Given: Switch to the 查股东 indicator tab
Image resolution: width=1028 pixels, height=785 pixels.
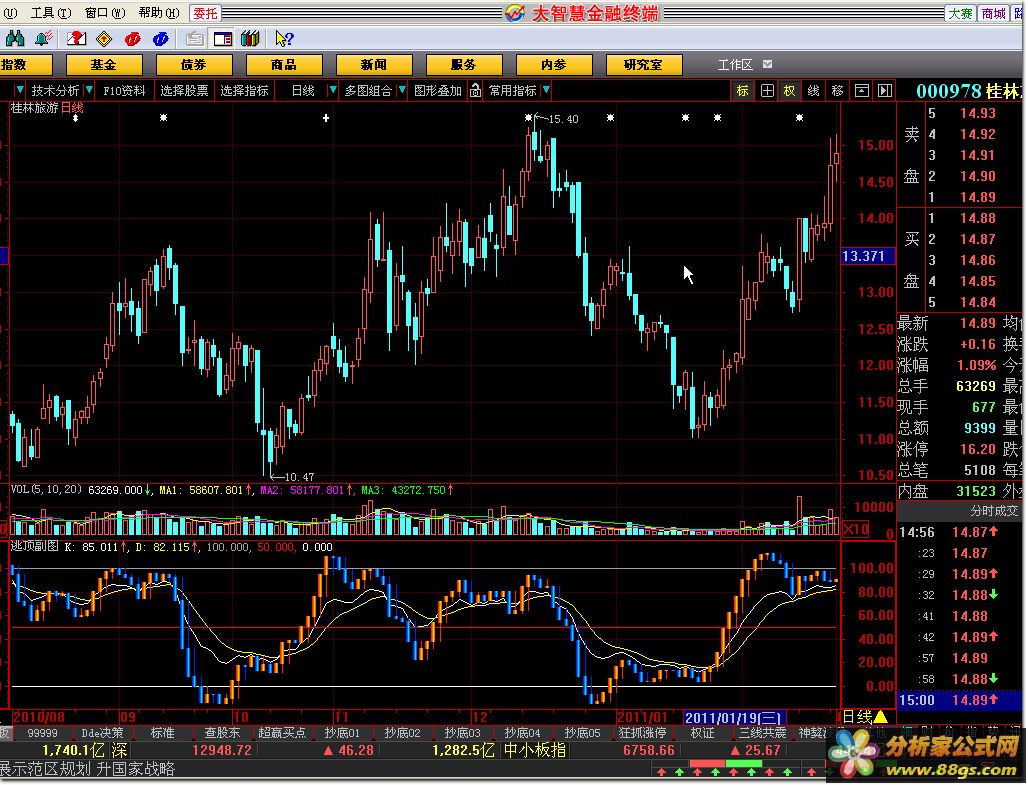Looking at the screenshot, I should tap(222, 733).
